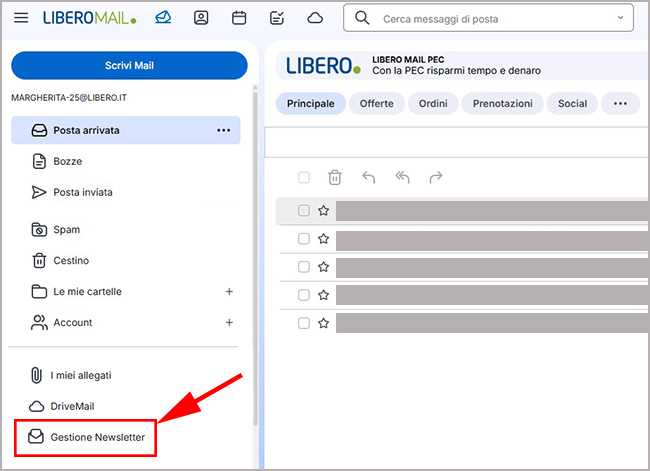Open Posta arrivata three-dot options
Screen dimensions: 650x471
point(223,130)
